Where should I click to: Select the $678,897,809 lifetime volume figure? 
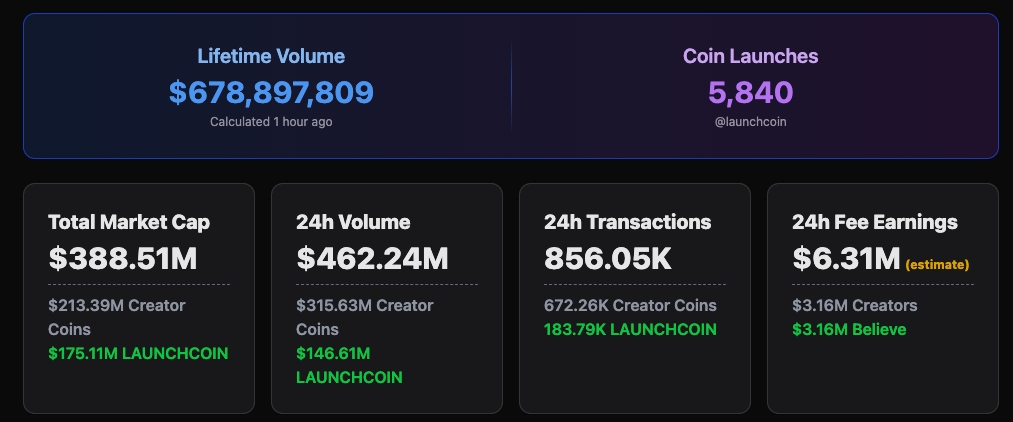271,92
